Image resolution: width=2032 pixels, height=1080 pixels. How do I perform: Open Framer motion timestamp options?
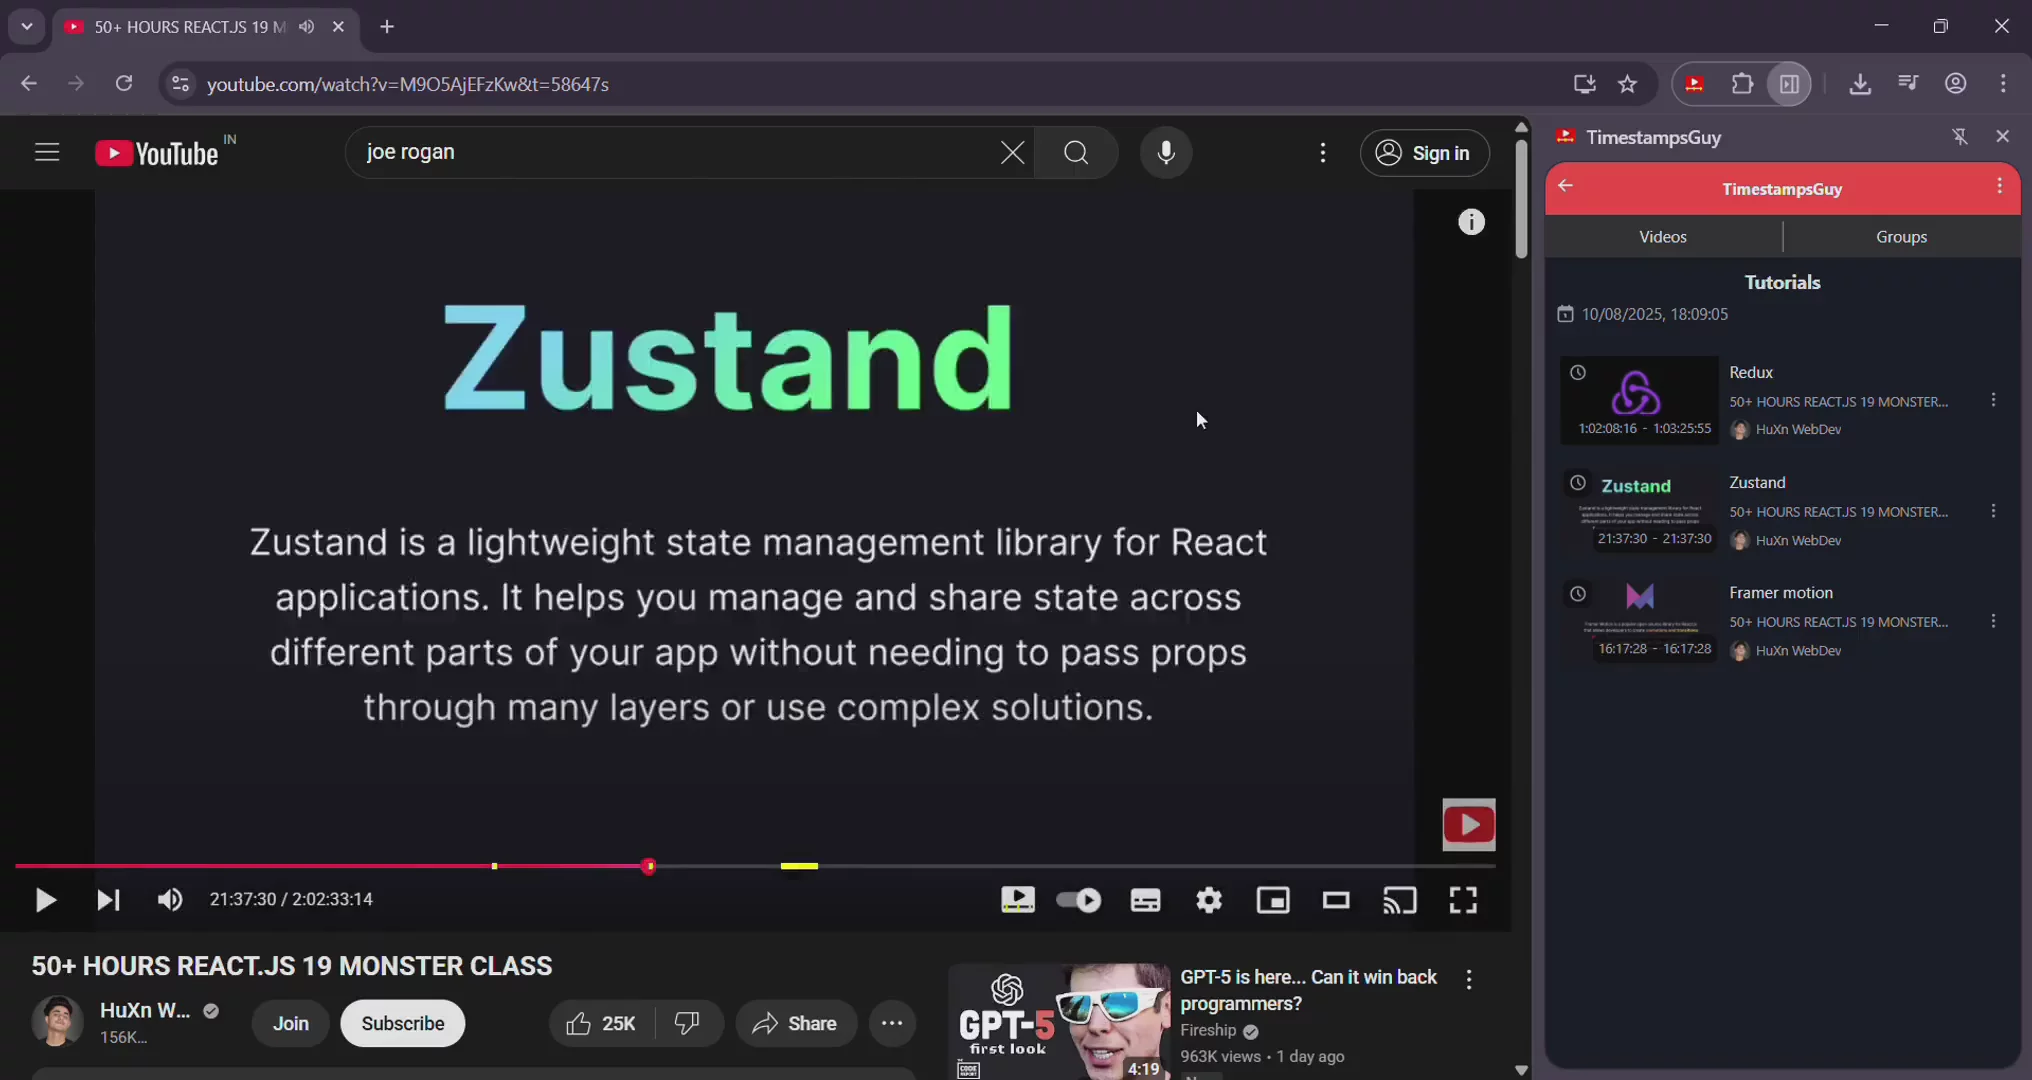1993,621
